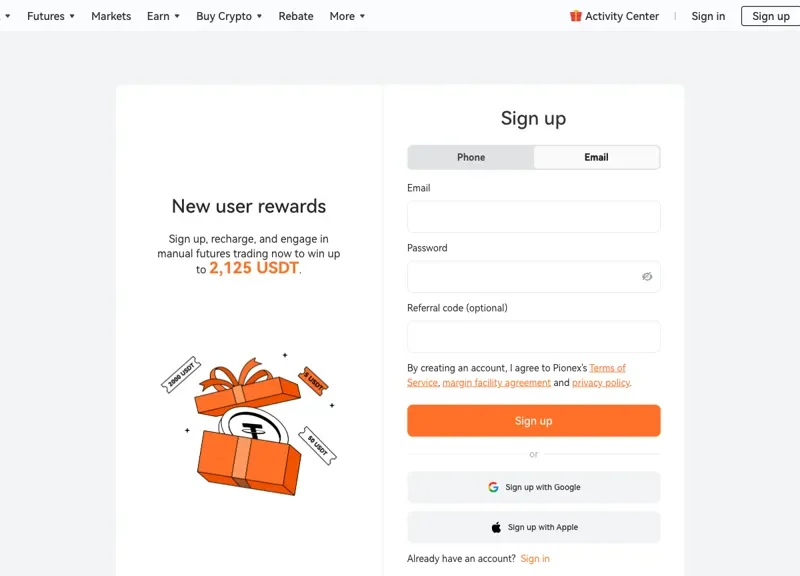Image resolution: width=800 pixels, height=576 pixels.
Task: Toggle password visibility eye icon
Action: pos(647,277)
